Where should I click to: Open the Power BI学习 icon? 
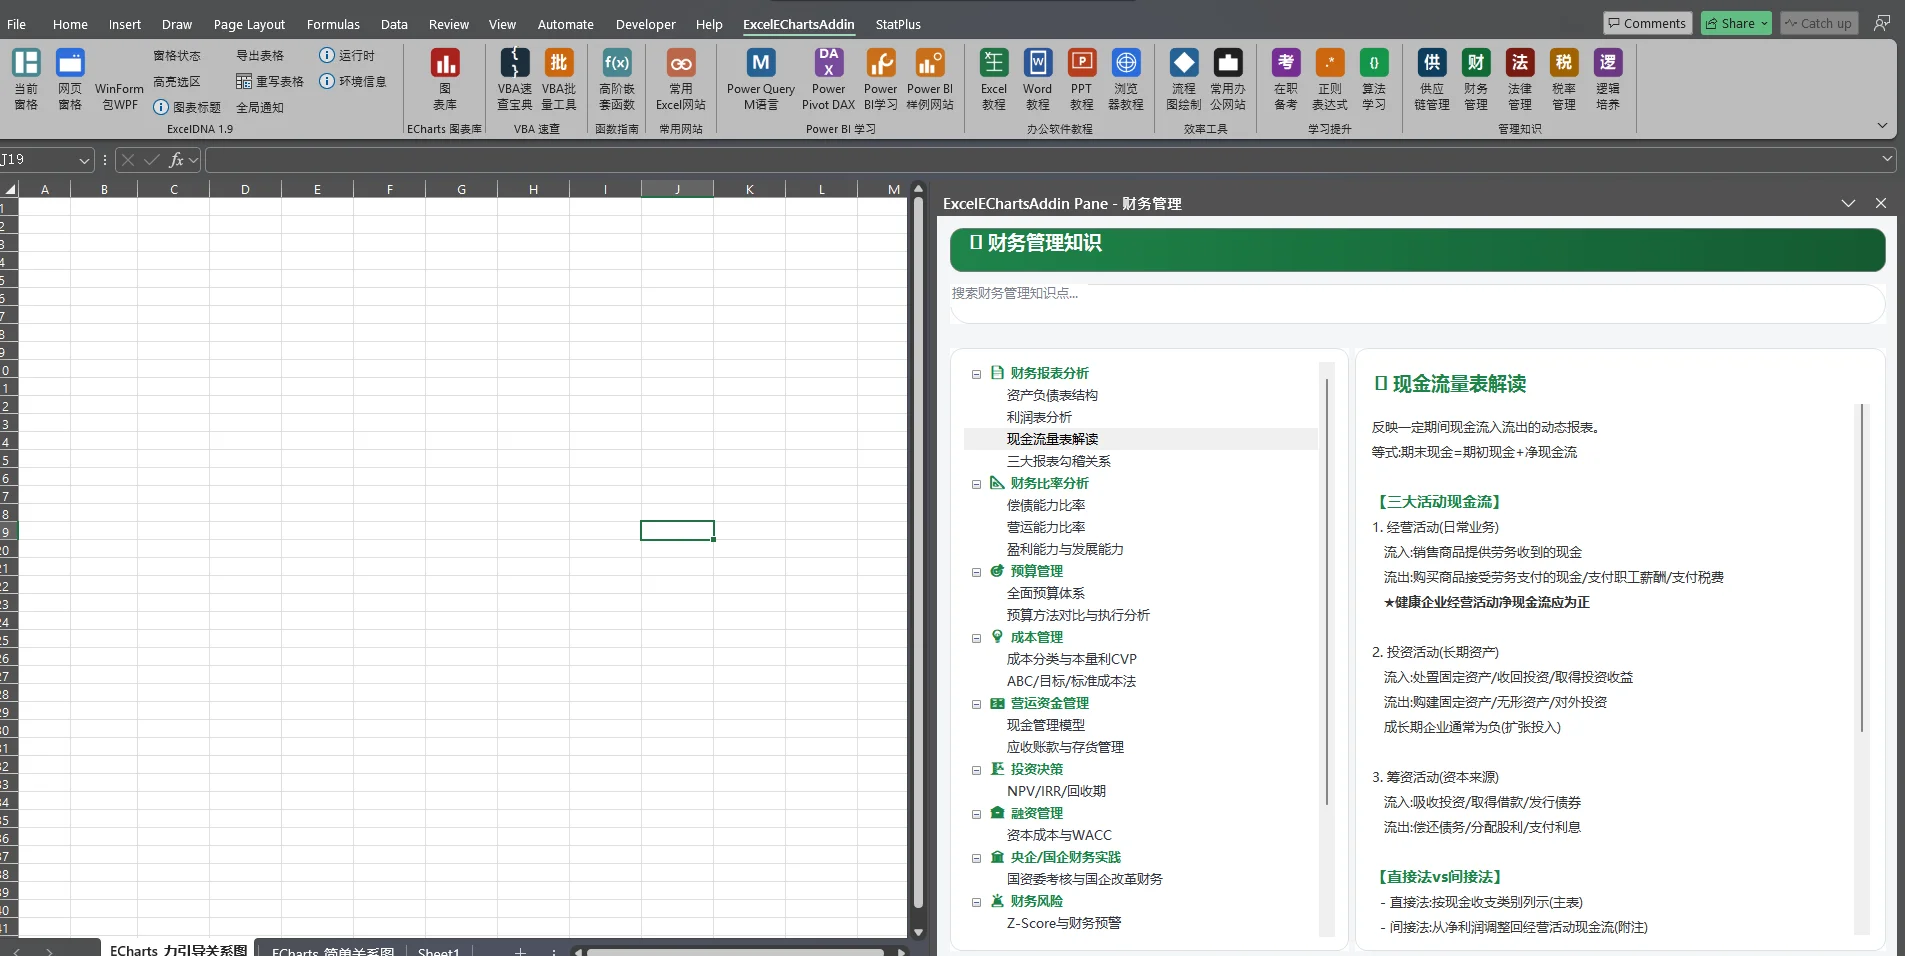click(881, 79)
